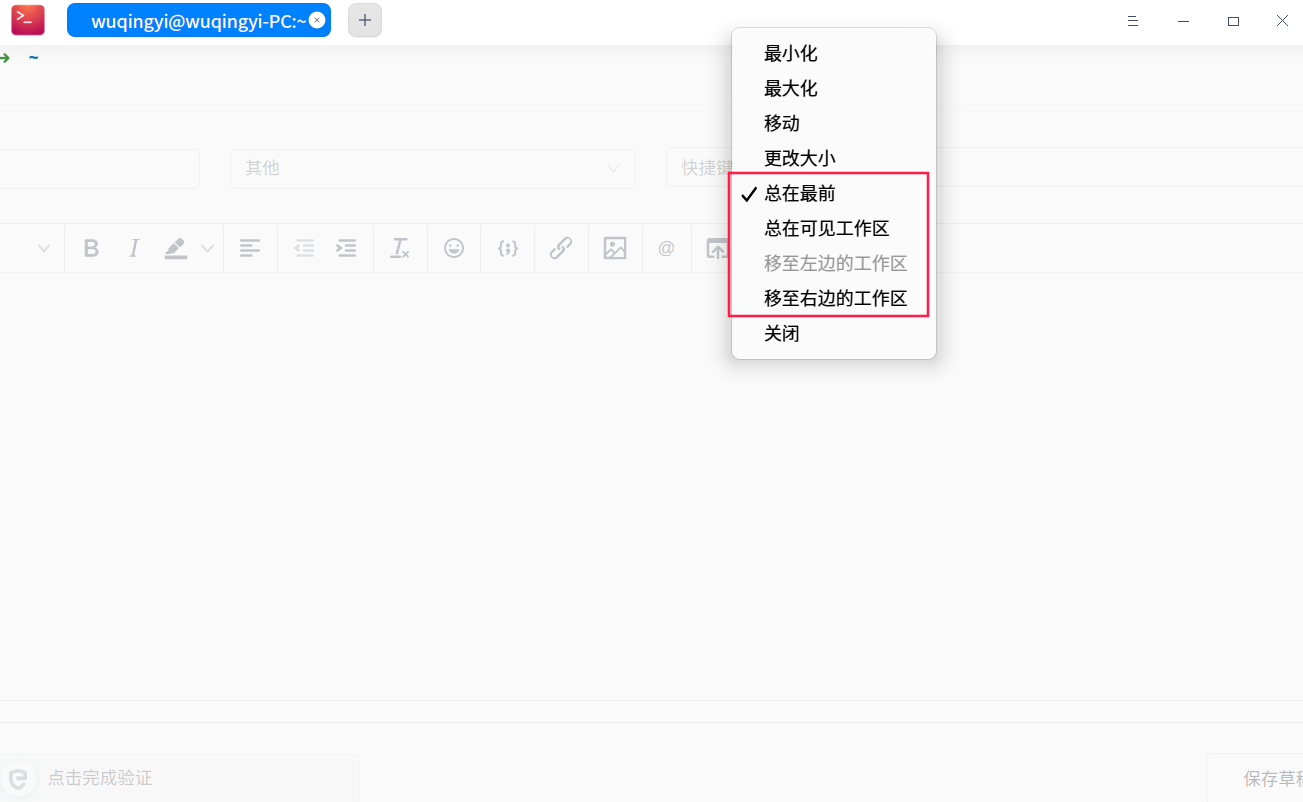Open the terminal hamburger menu

click(x=1133, y=21)
